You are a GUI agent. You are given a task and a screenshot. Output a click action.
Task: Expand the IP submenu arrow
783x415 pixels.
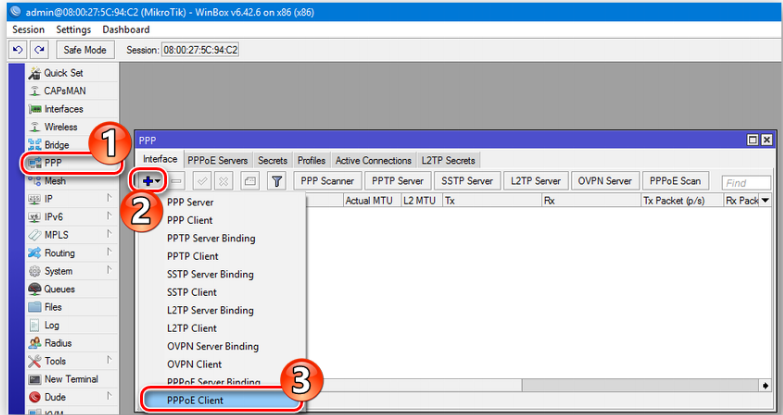pyautogui.click(x=109, y=198)
